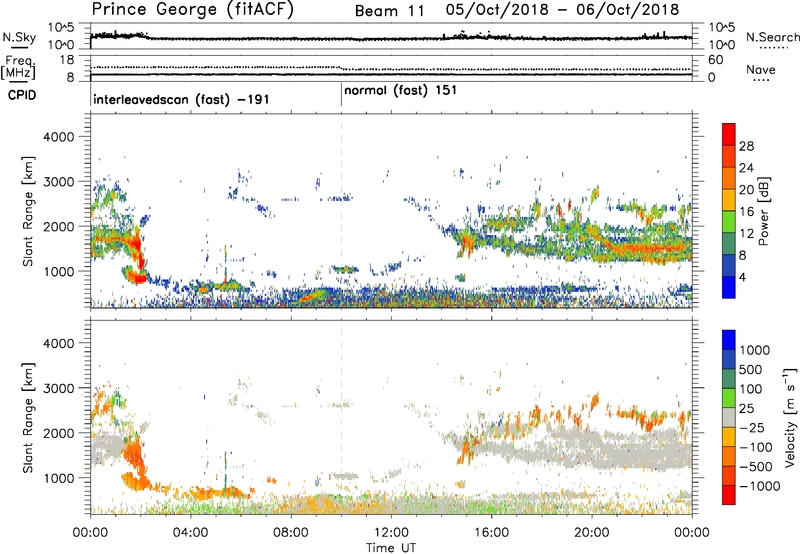The image size is (800, 554).
Task: Click the '16:00' time axis label
Action: [491, 533]
